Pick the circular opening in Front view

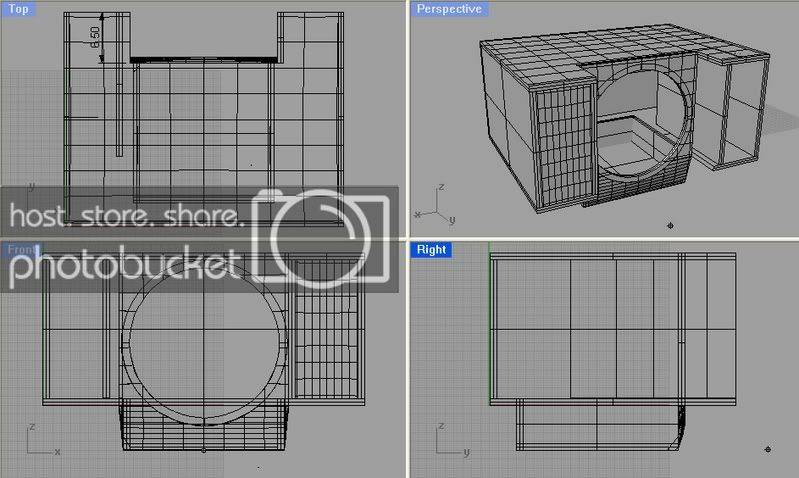(204, 342)
